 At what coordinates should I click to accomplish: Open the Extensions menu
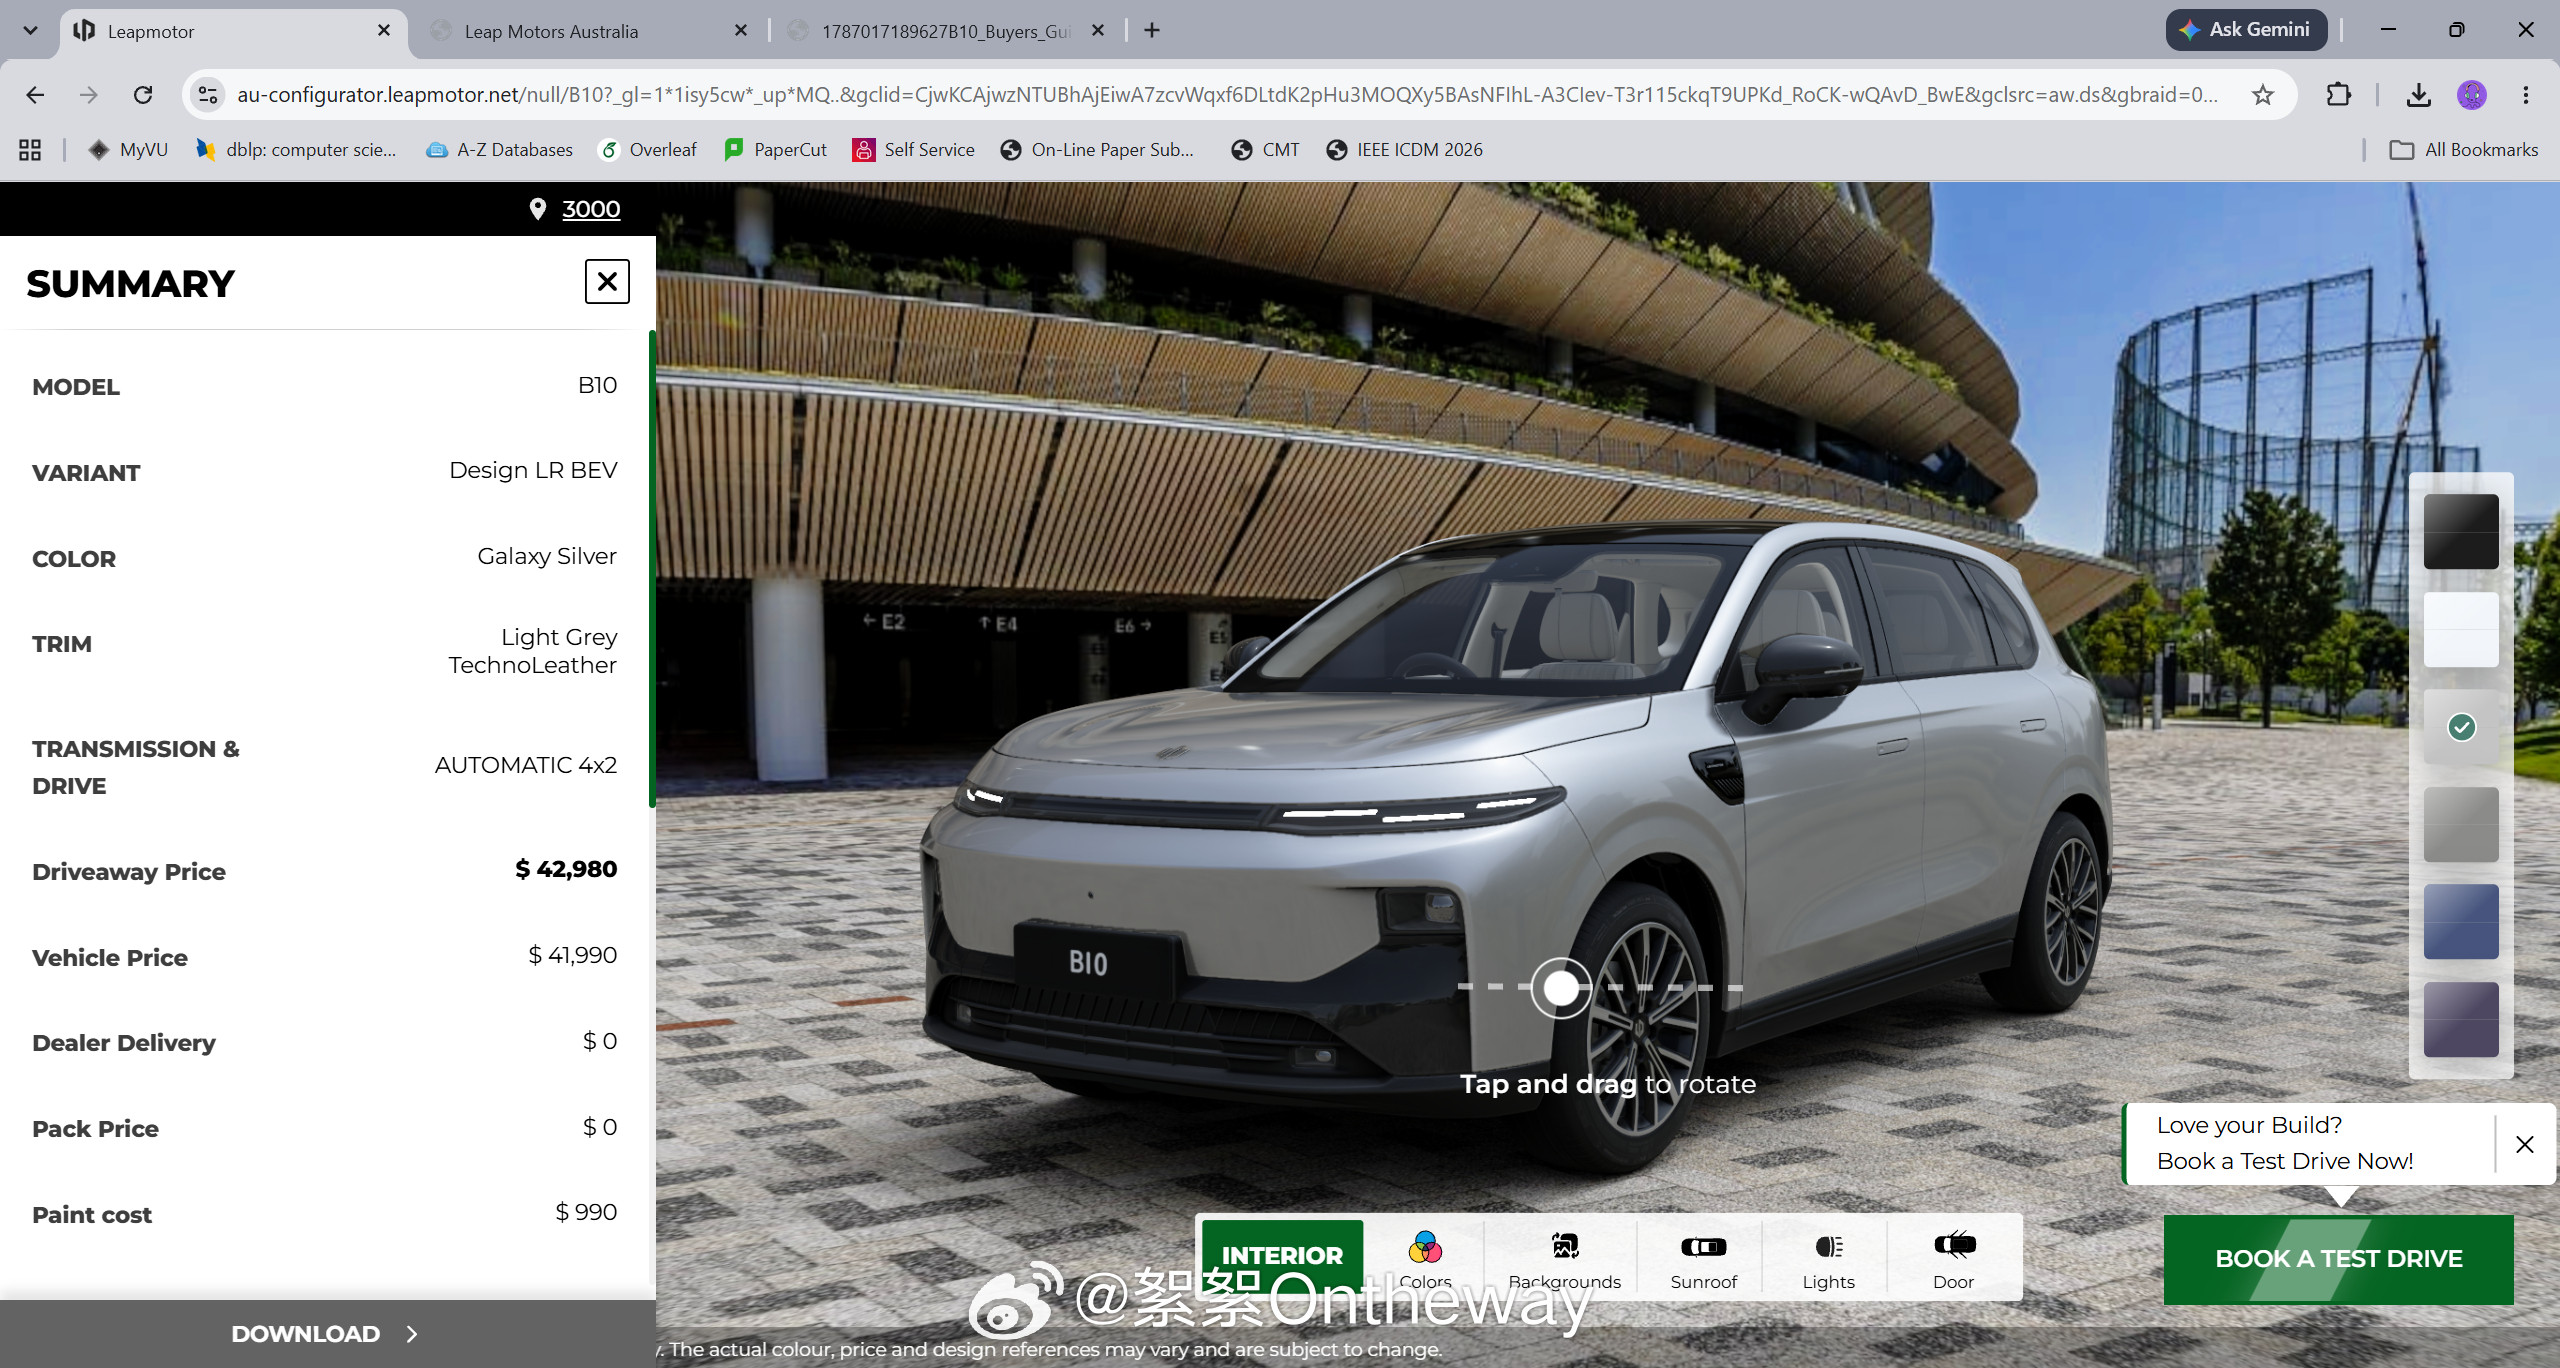pos(2339,95)
